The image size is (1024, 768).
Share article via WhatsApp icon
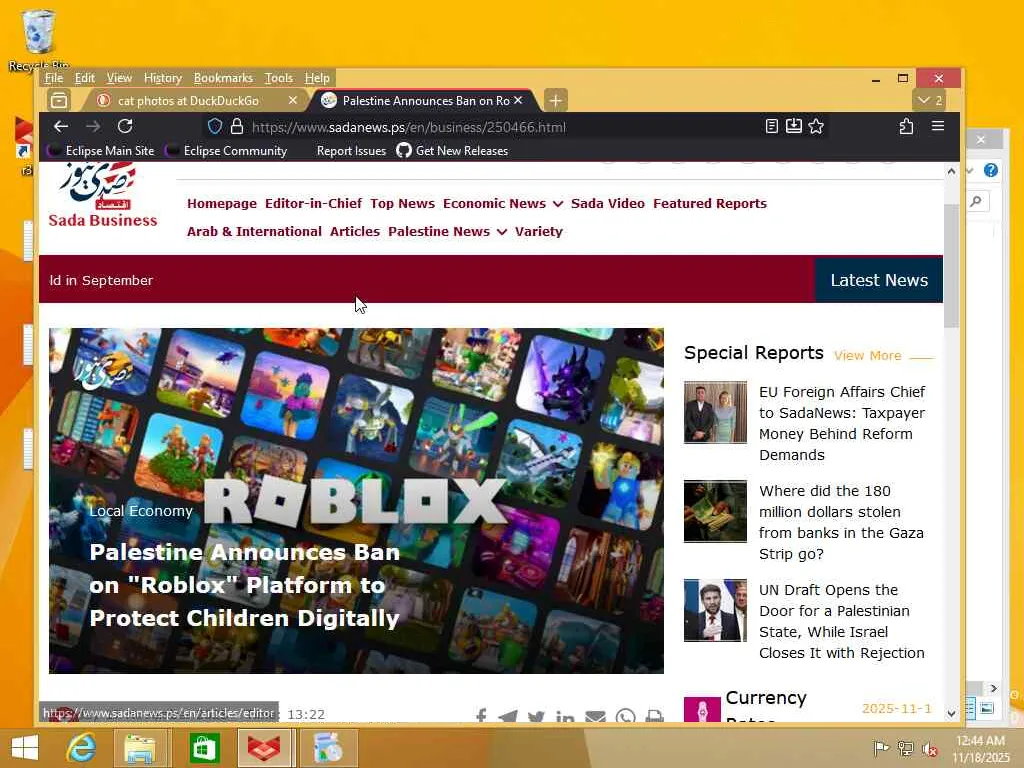(x=625, y=716)
